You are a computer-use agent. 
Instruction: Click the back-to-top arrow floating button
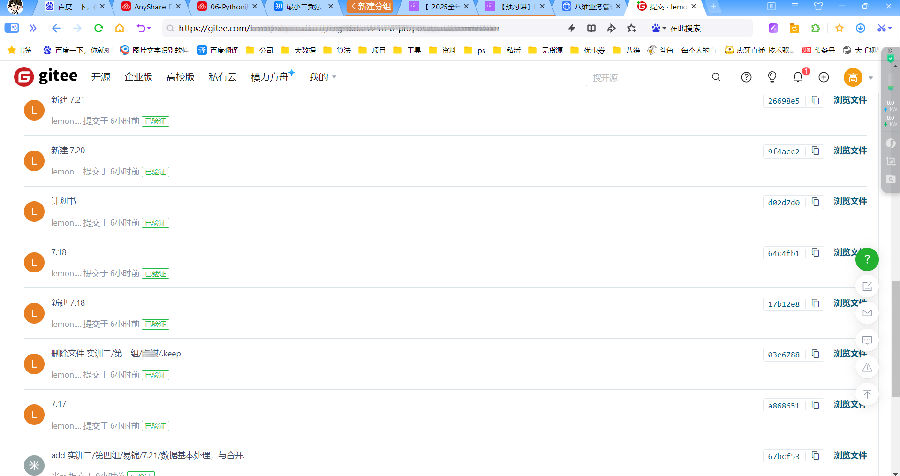point(866,395)
